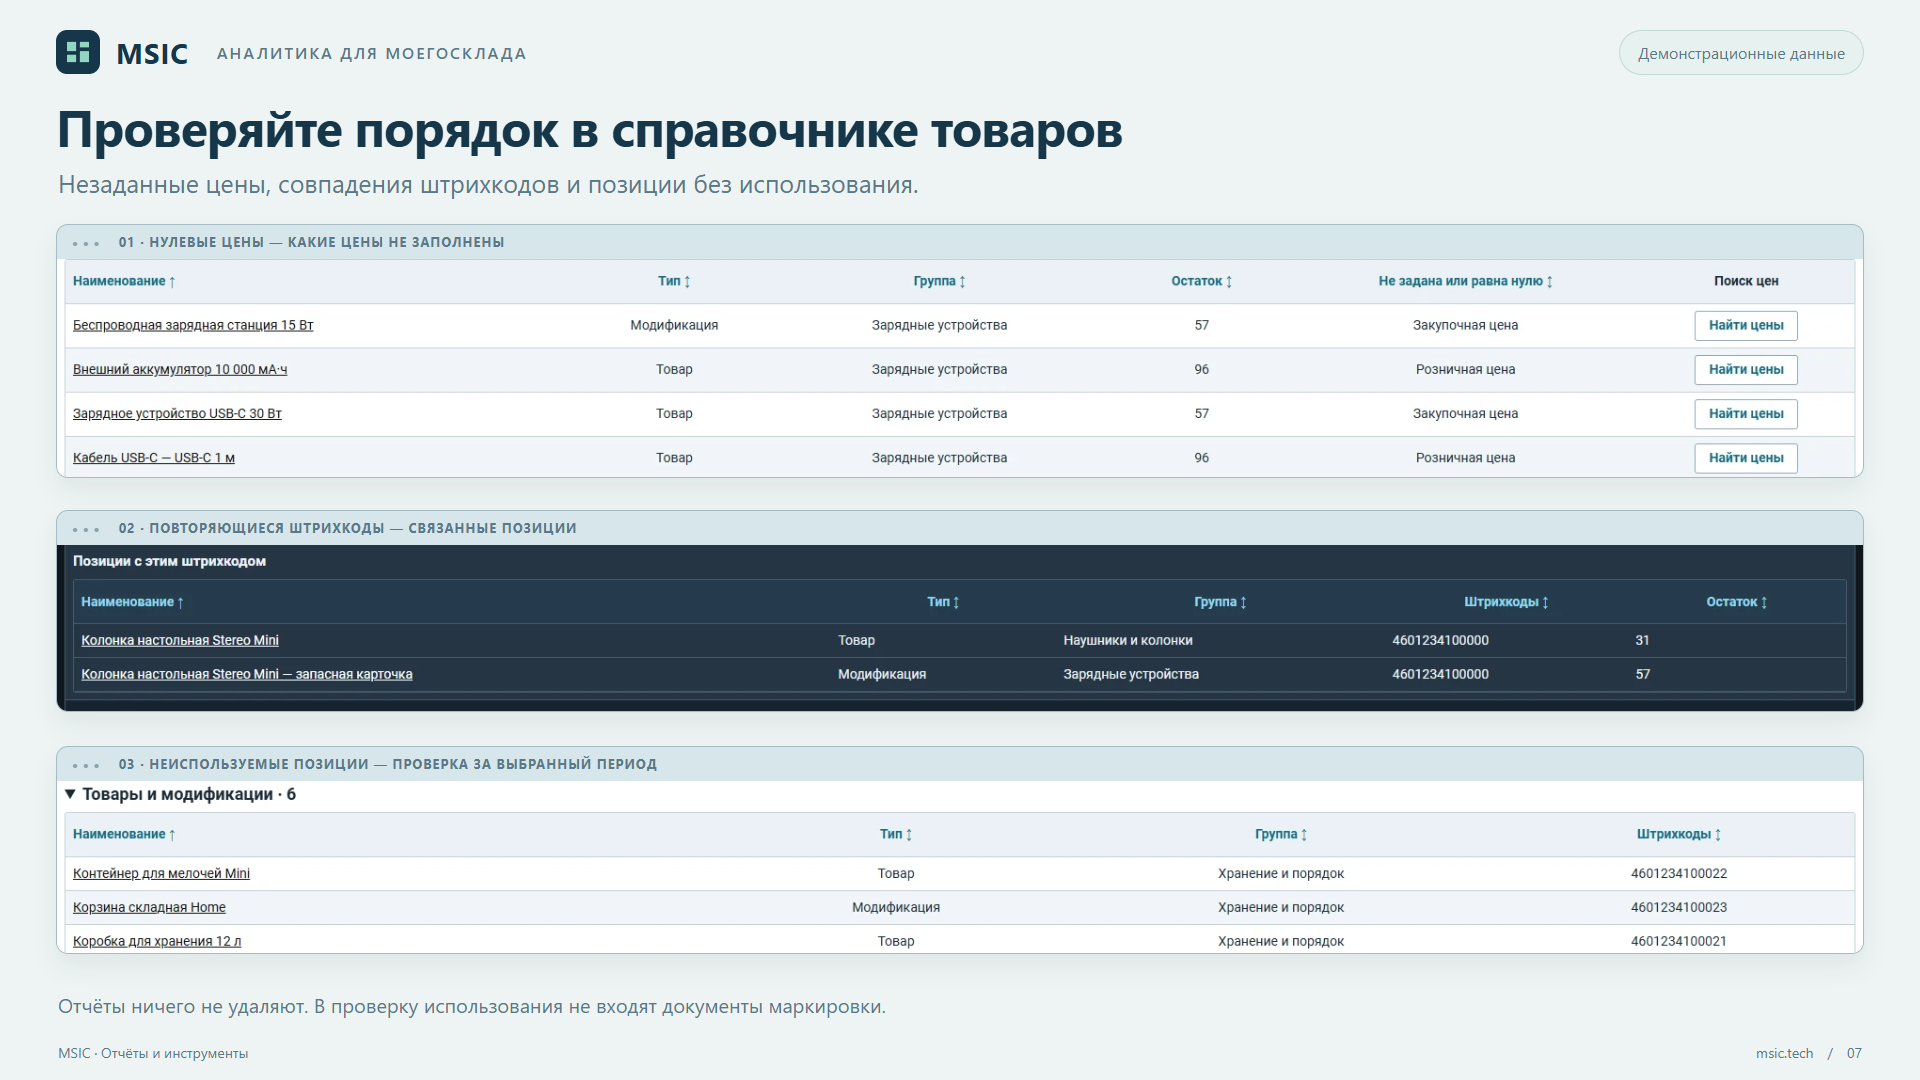Click the msic.tech footer text
This screenshot has width=1920, height=1080.
pos(1784,1053)
